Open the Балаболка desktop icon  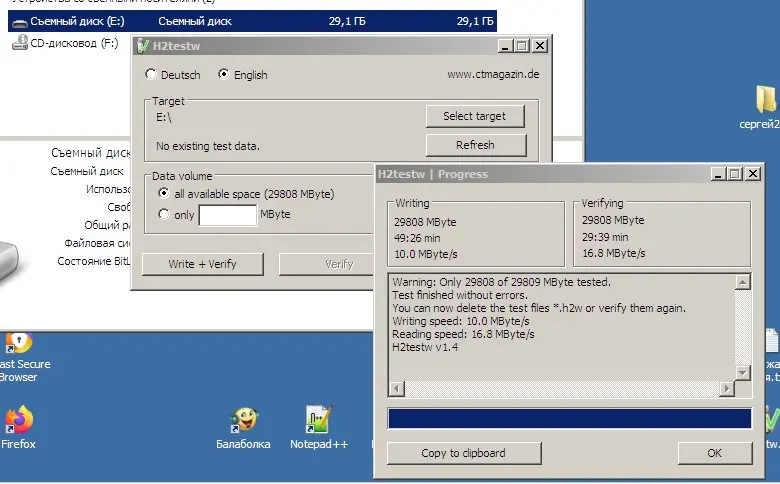pyautogui.click(x=244, y=419)
